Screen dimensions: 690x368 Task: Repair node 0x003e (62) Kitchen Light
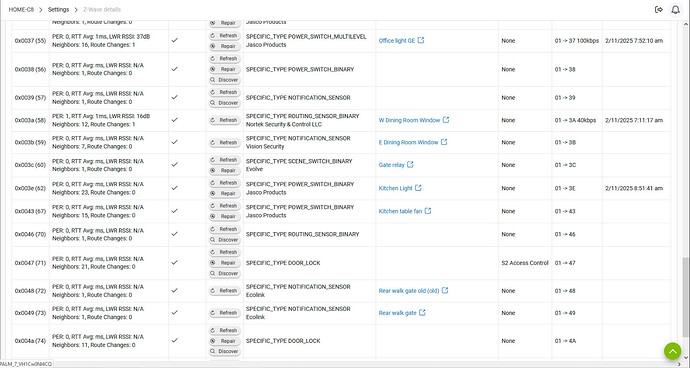tap(224, 193)
